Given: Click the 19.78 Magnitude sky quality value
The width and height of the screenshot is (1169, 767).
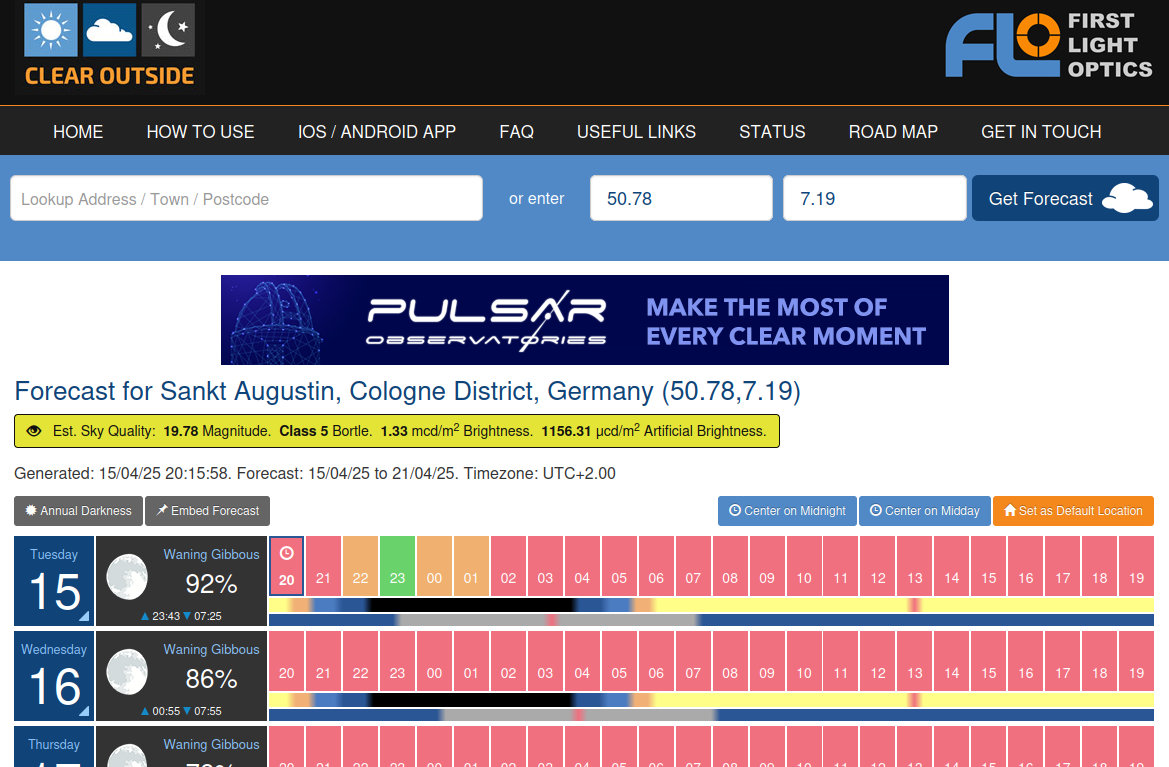Looking at the screenshot, I should click(216, 431).
